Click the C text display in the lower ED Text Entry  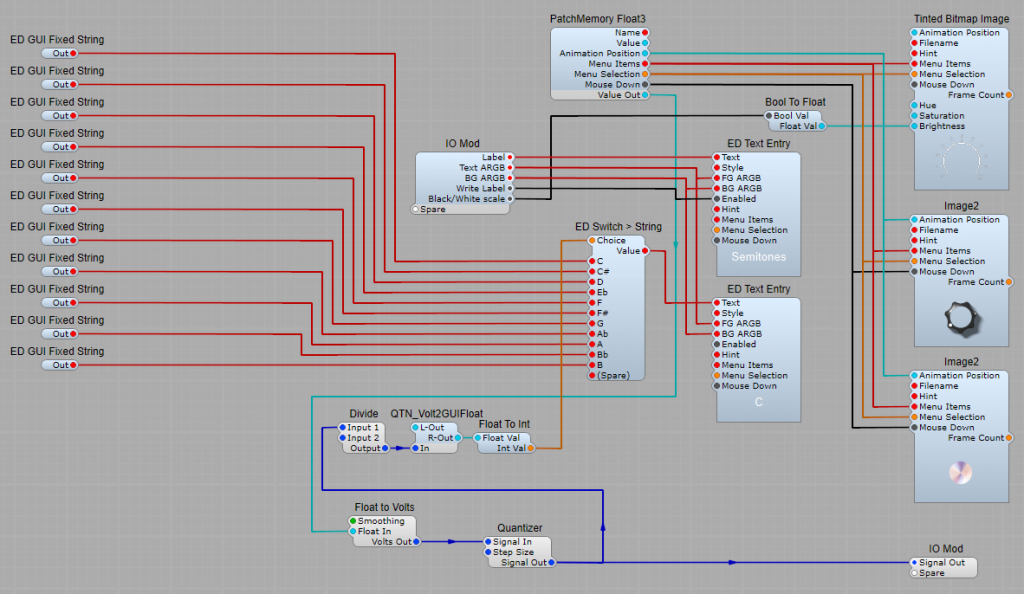pyautogui.click(x=758, y=402)
